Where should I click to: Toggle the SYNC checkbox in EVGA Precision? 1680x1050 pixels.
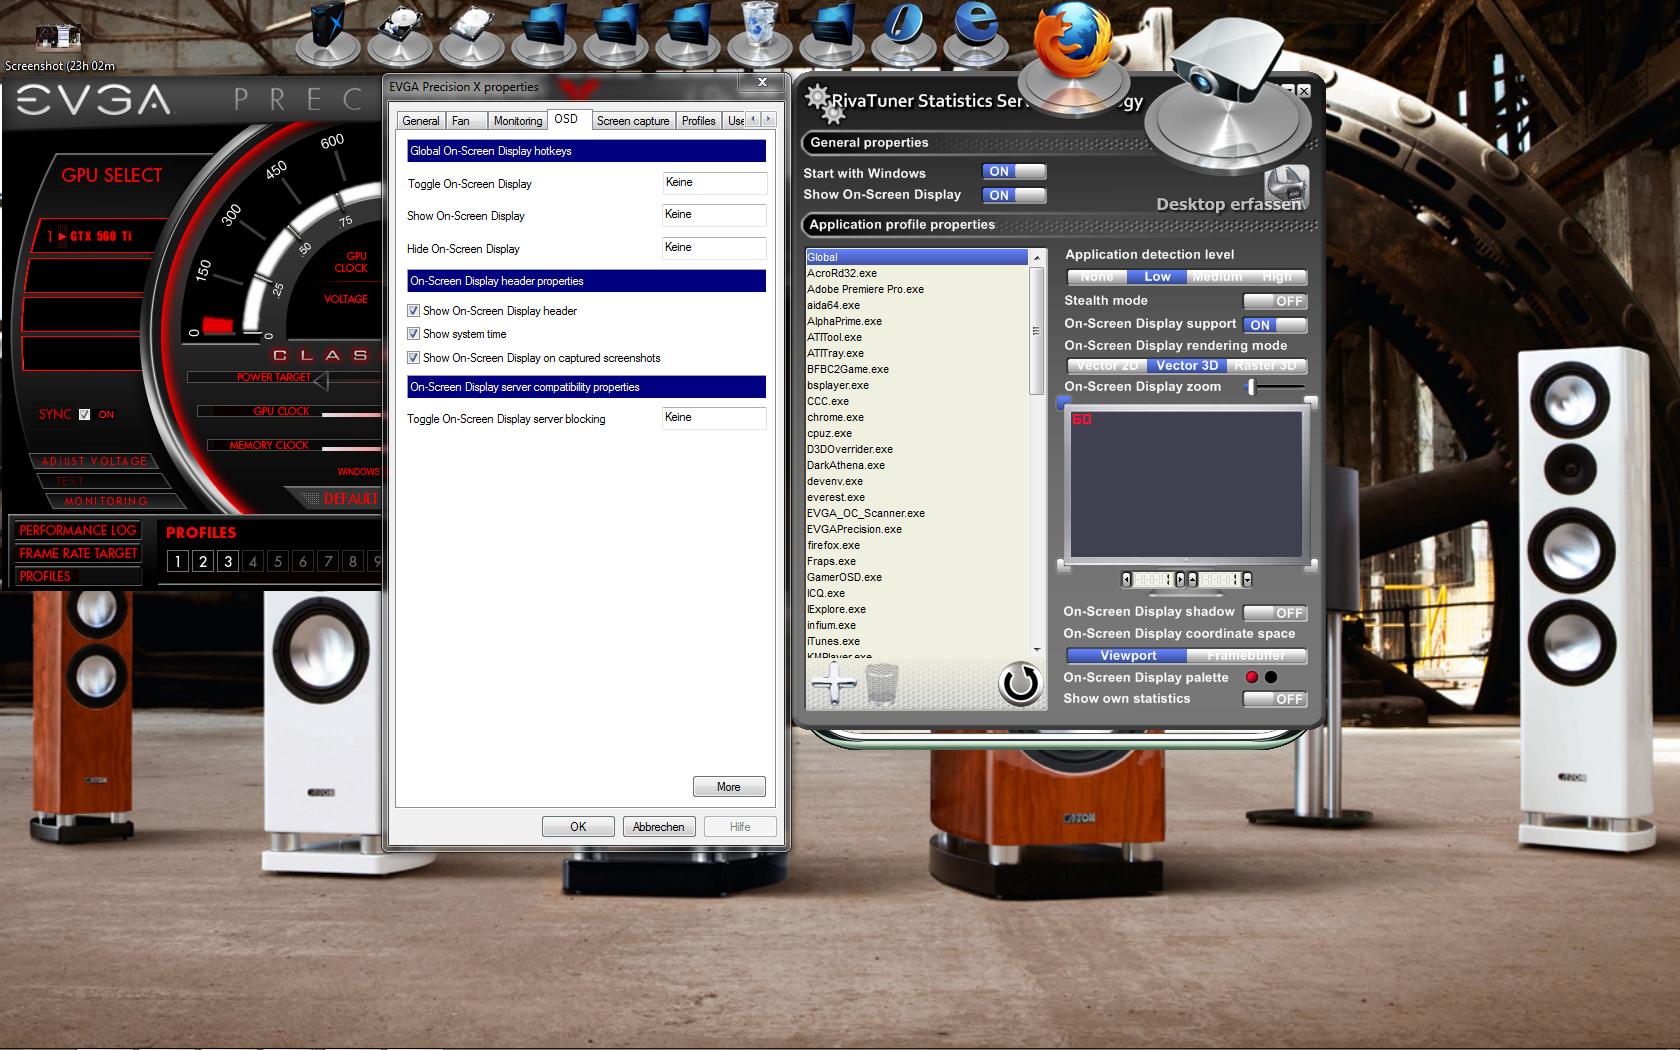pos(84,414)
